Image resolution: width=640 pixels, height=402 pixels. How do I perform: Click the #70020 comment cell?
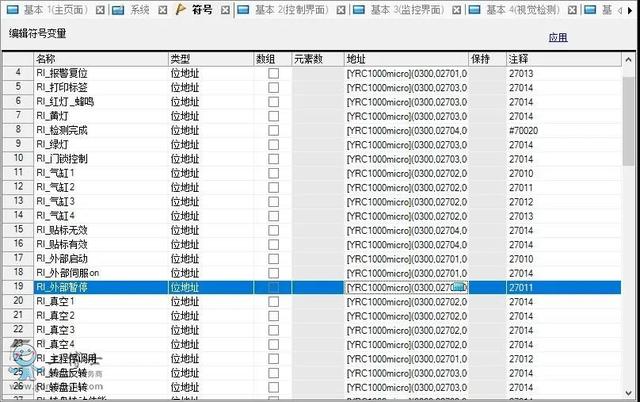[x=564, y=131]
